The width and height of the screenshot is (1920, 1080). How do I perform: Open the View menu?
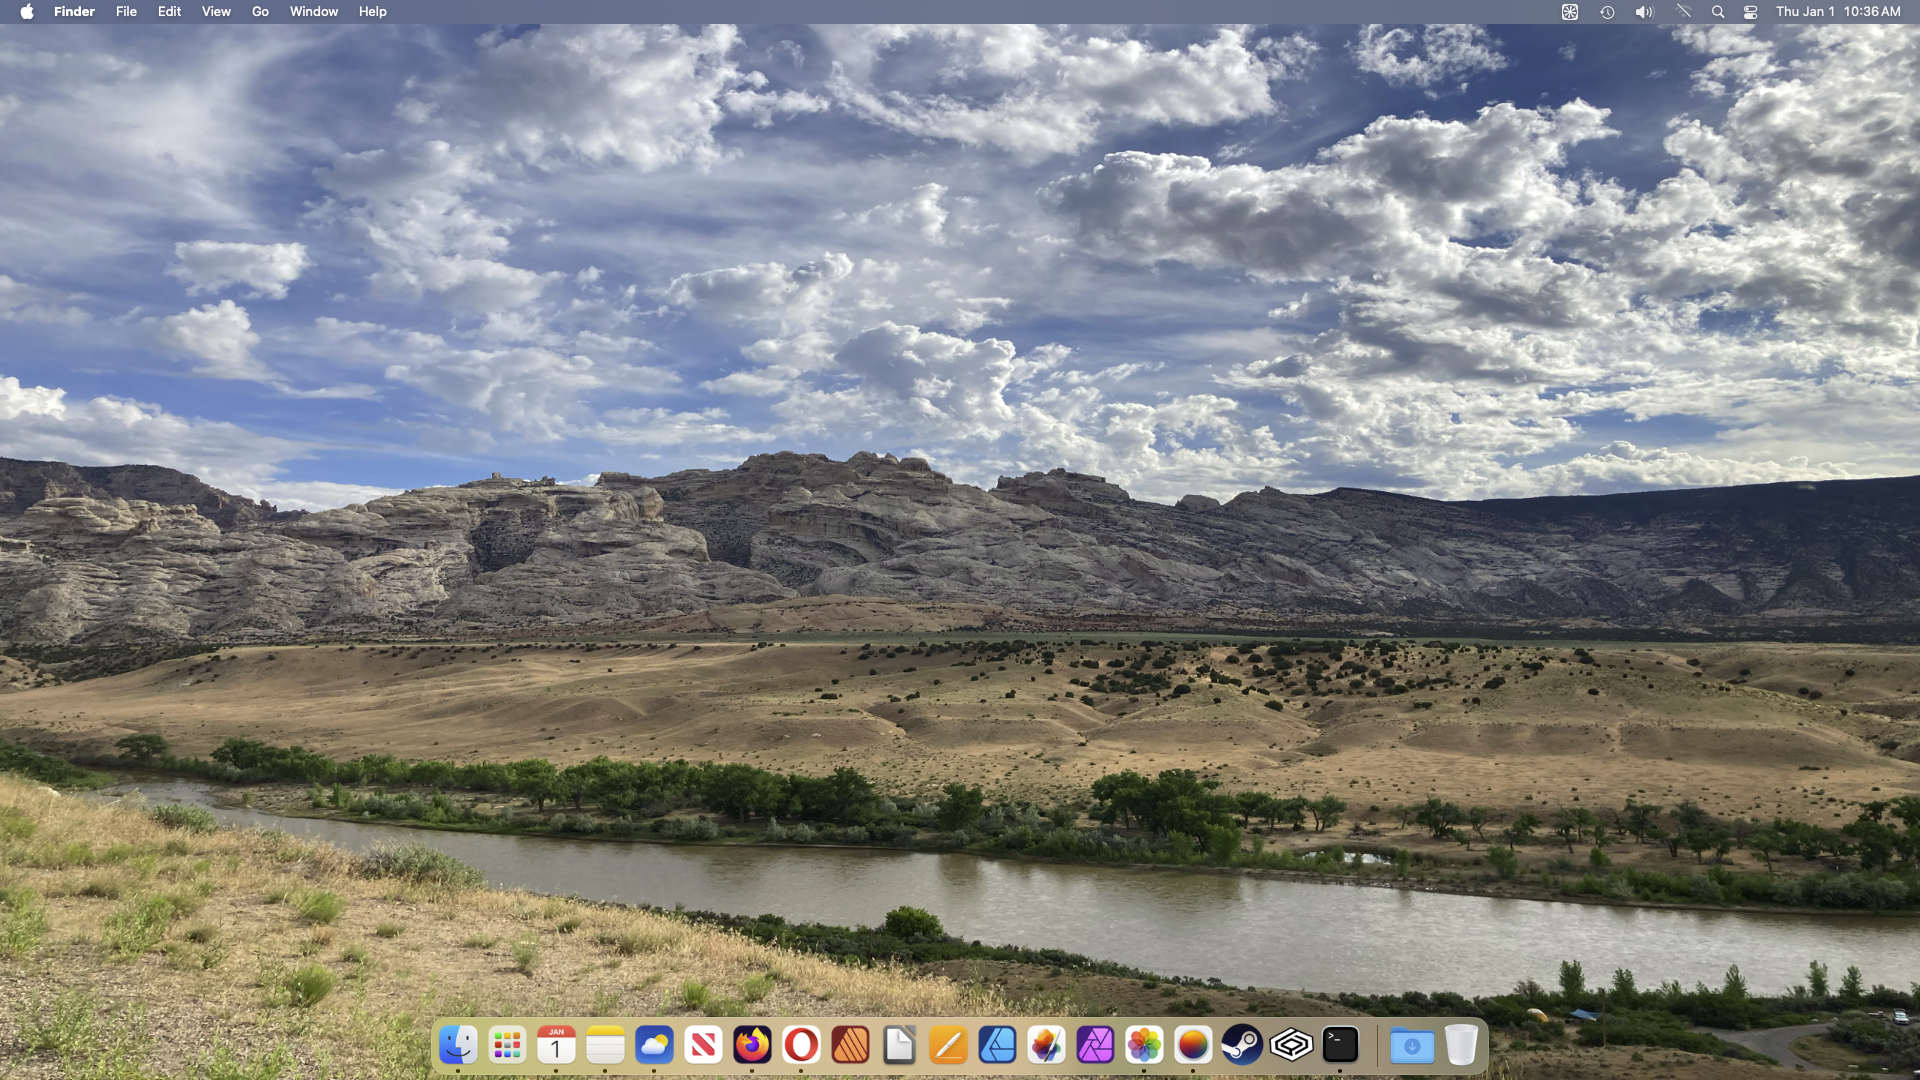click(216, 12)
